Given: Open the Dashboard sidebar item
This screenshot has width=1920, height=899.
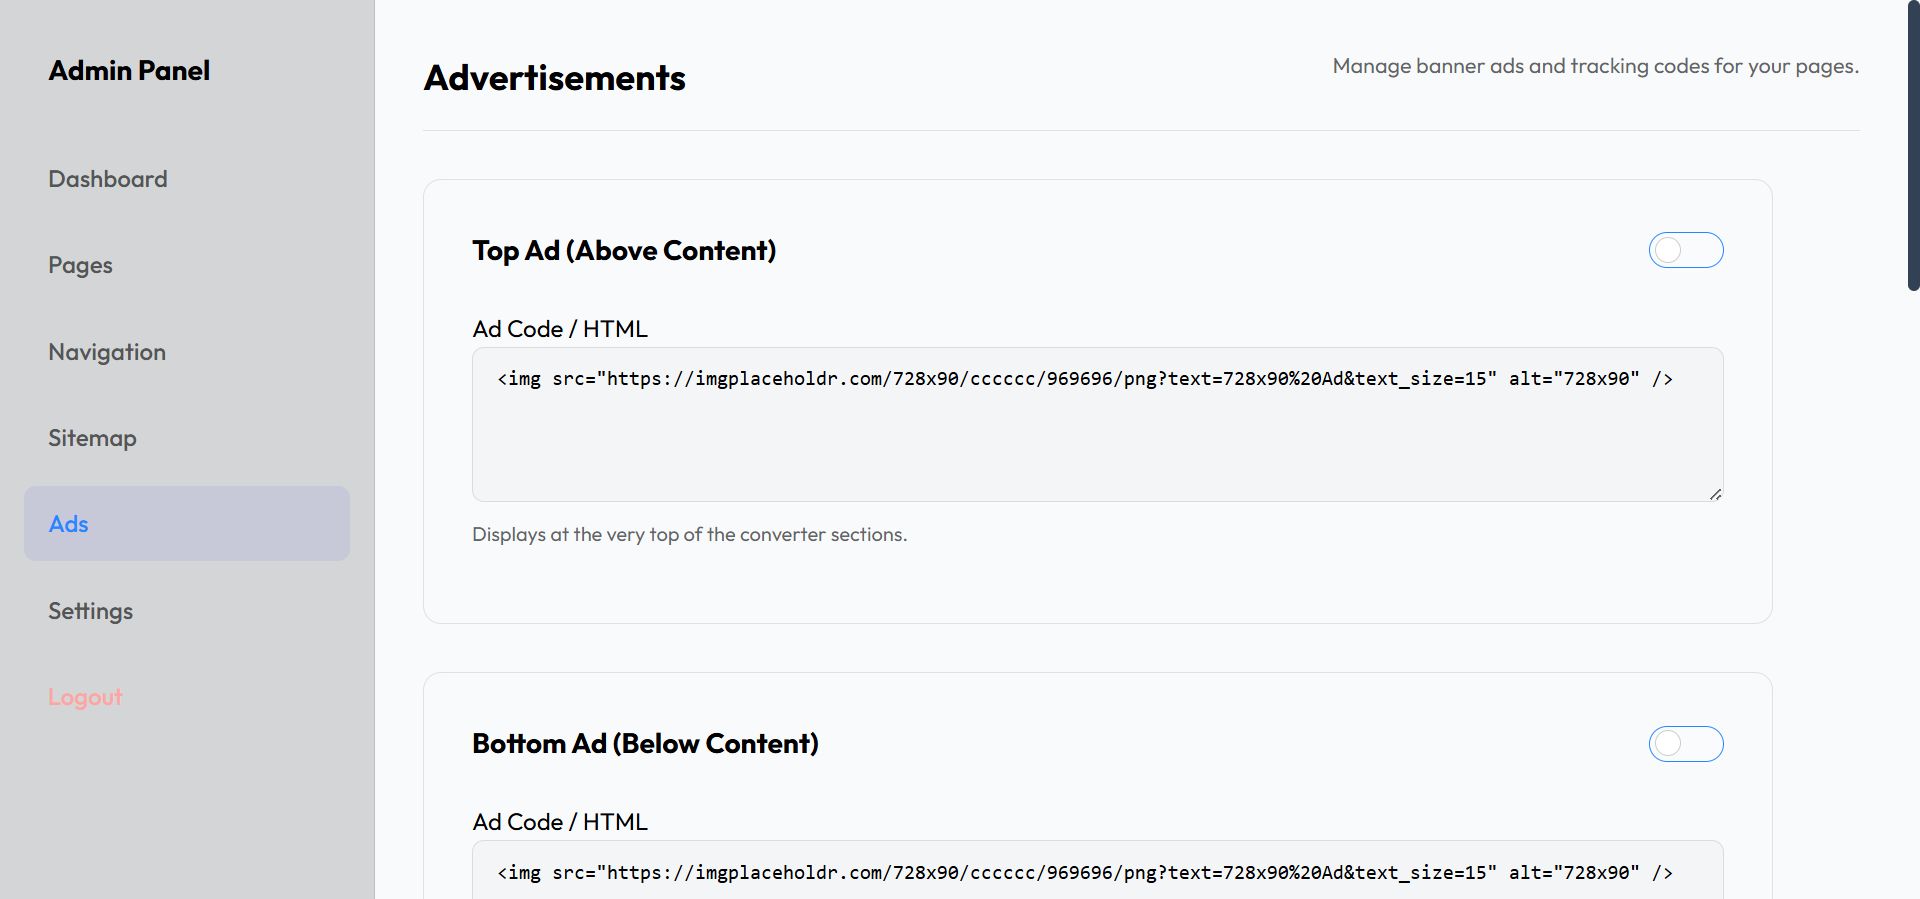Looking at the screenshot, I should tap(108, 179).
